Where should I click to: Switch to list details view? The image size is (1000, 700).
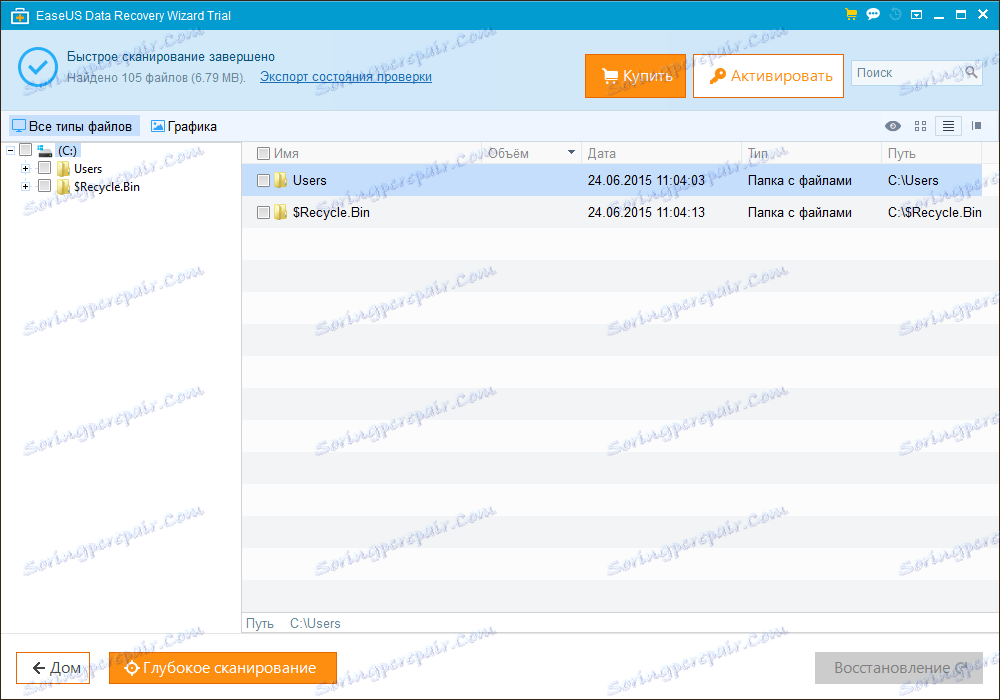click(948, 126)
